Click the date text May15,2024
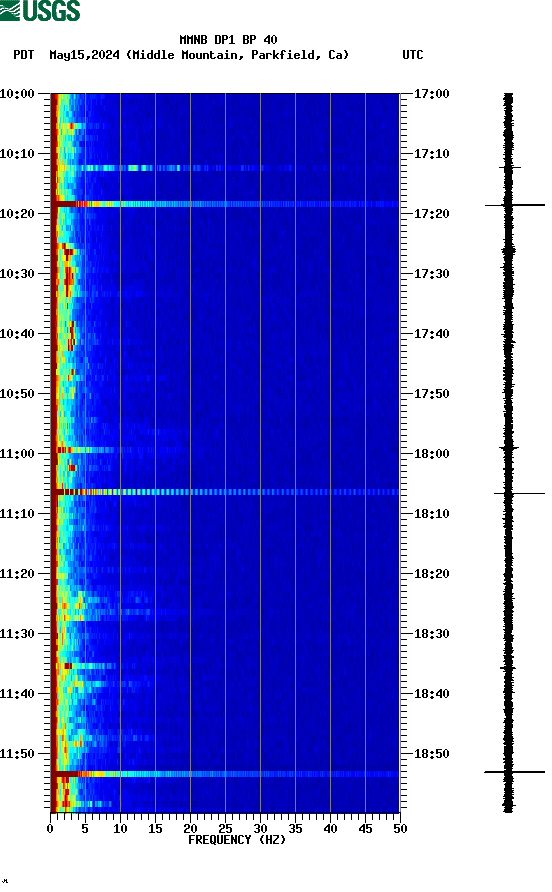This screenshot has width=552, height=892. click(x=84, y=55)
